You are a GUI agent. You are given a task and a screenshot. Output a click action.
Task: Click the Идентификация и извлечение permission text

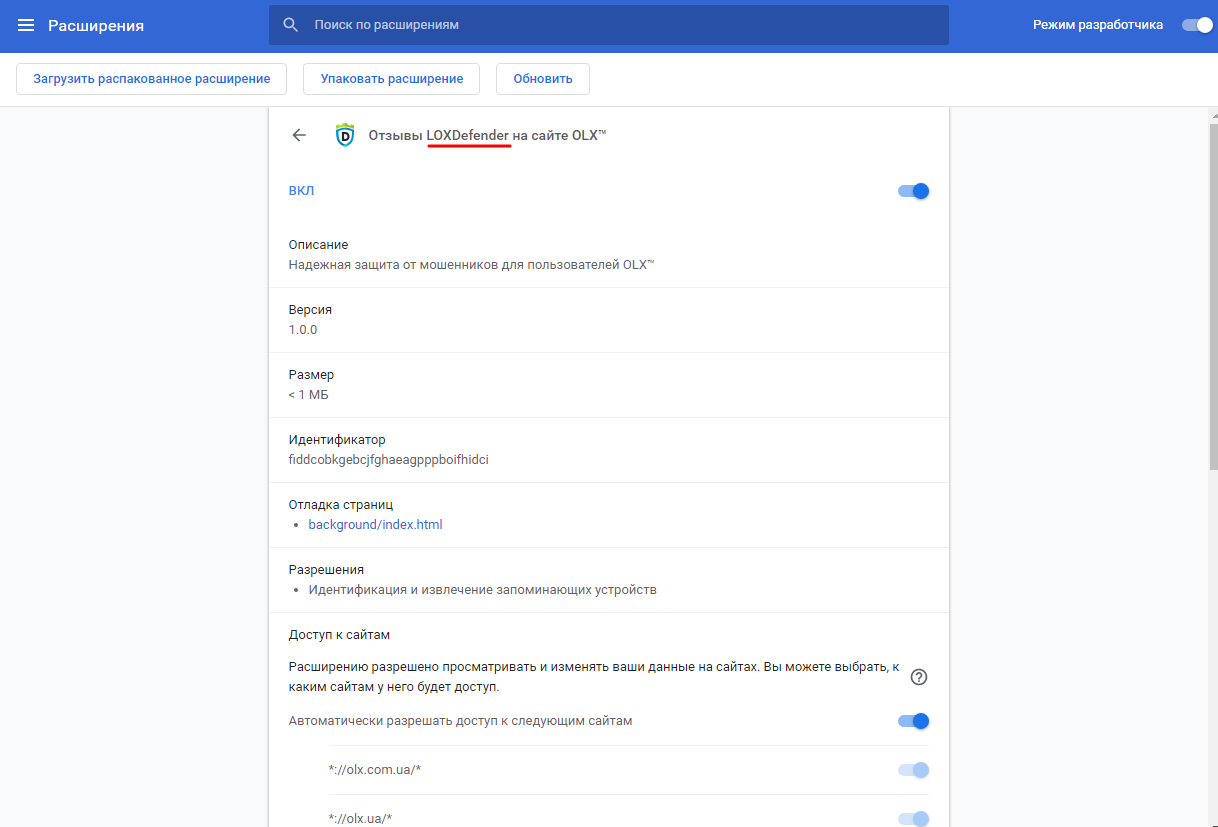[x=482, y=590]
